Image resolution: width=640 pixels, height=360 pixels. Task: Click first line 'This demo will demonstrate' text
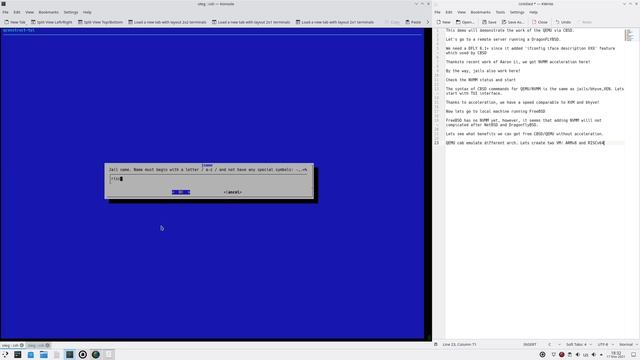point(510,30)
